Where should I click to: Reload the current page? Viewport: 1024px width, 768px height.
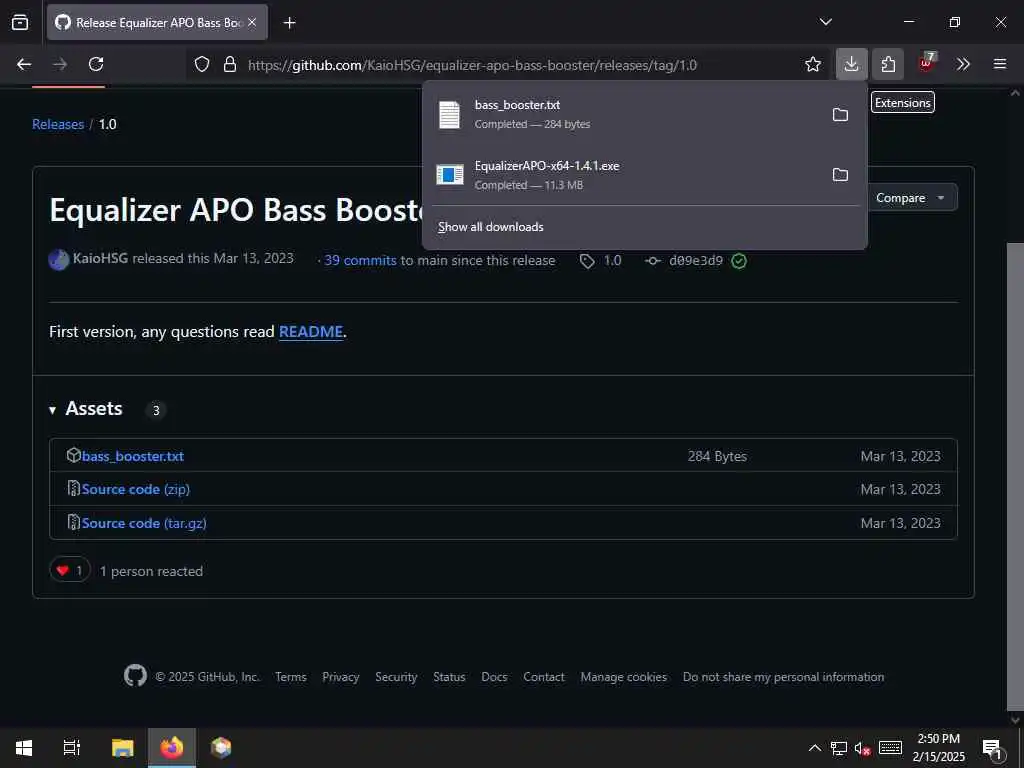pos(96,64)
